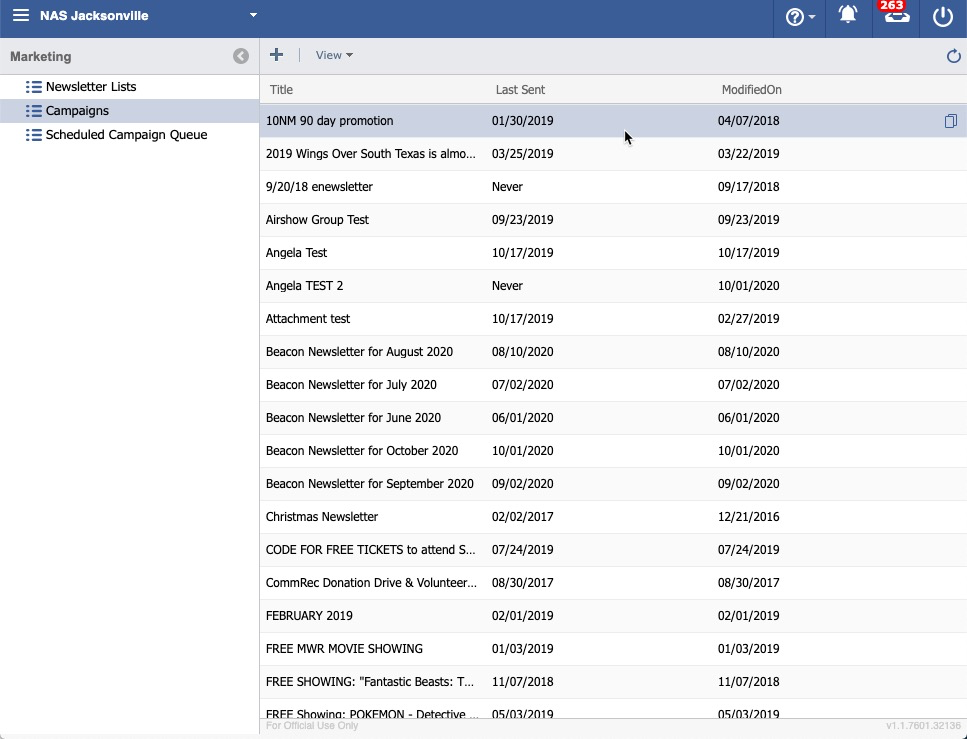Expand the NAS Jacksonville dropdown

[x=253, y=16]
